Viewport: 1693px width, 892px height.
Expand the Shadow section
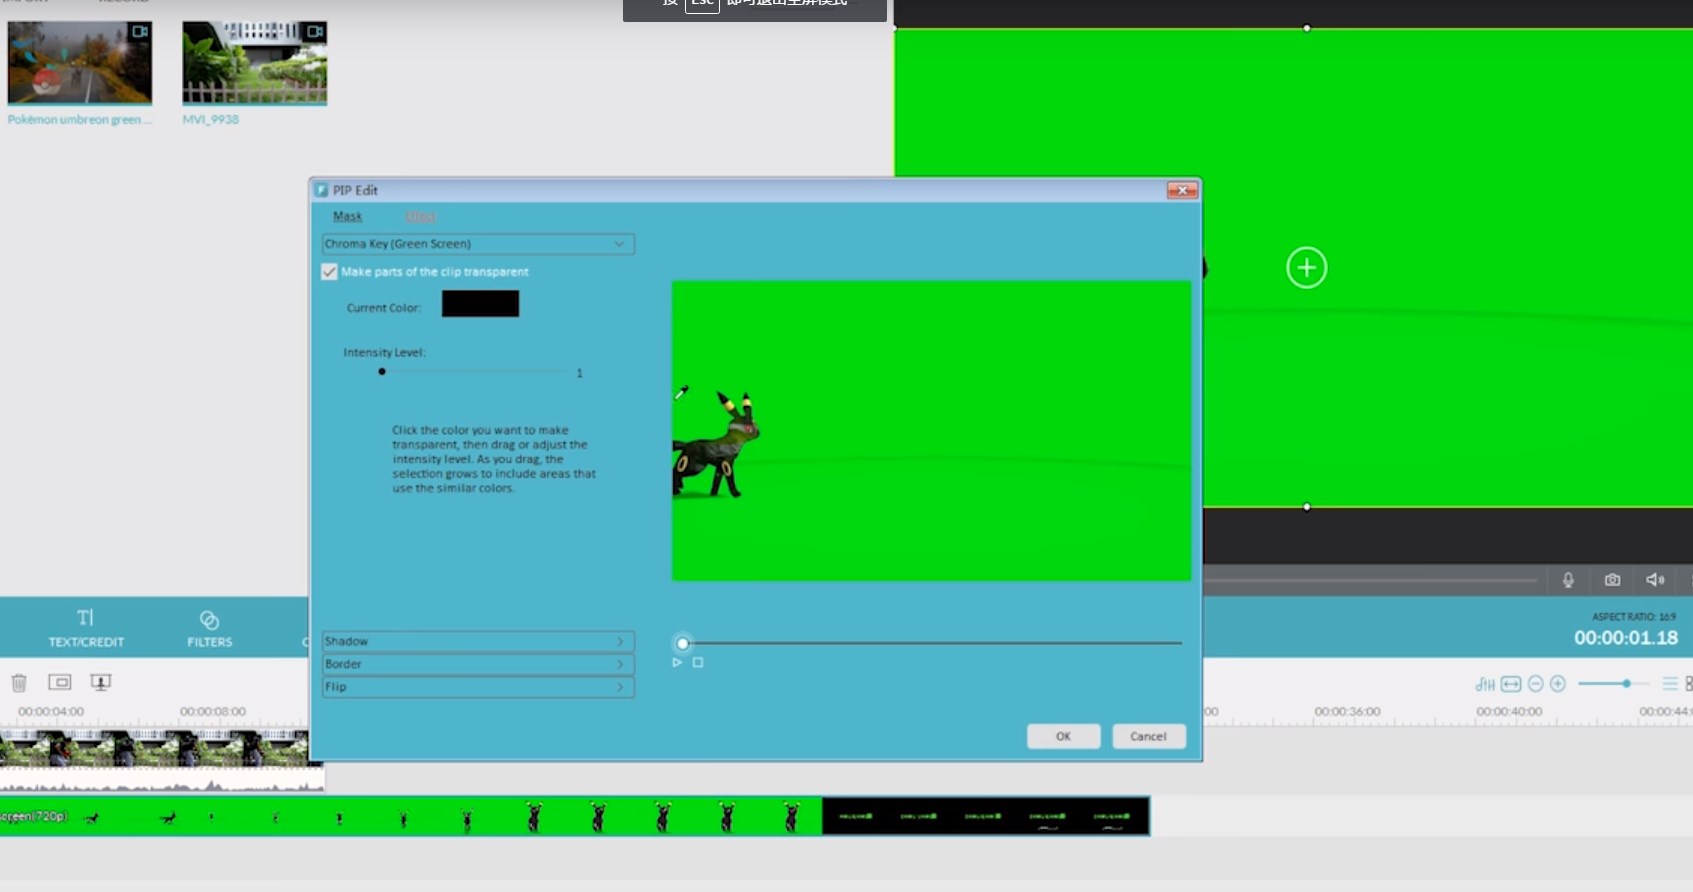point(478,641)
